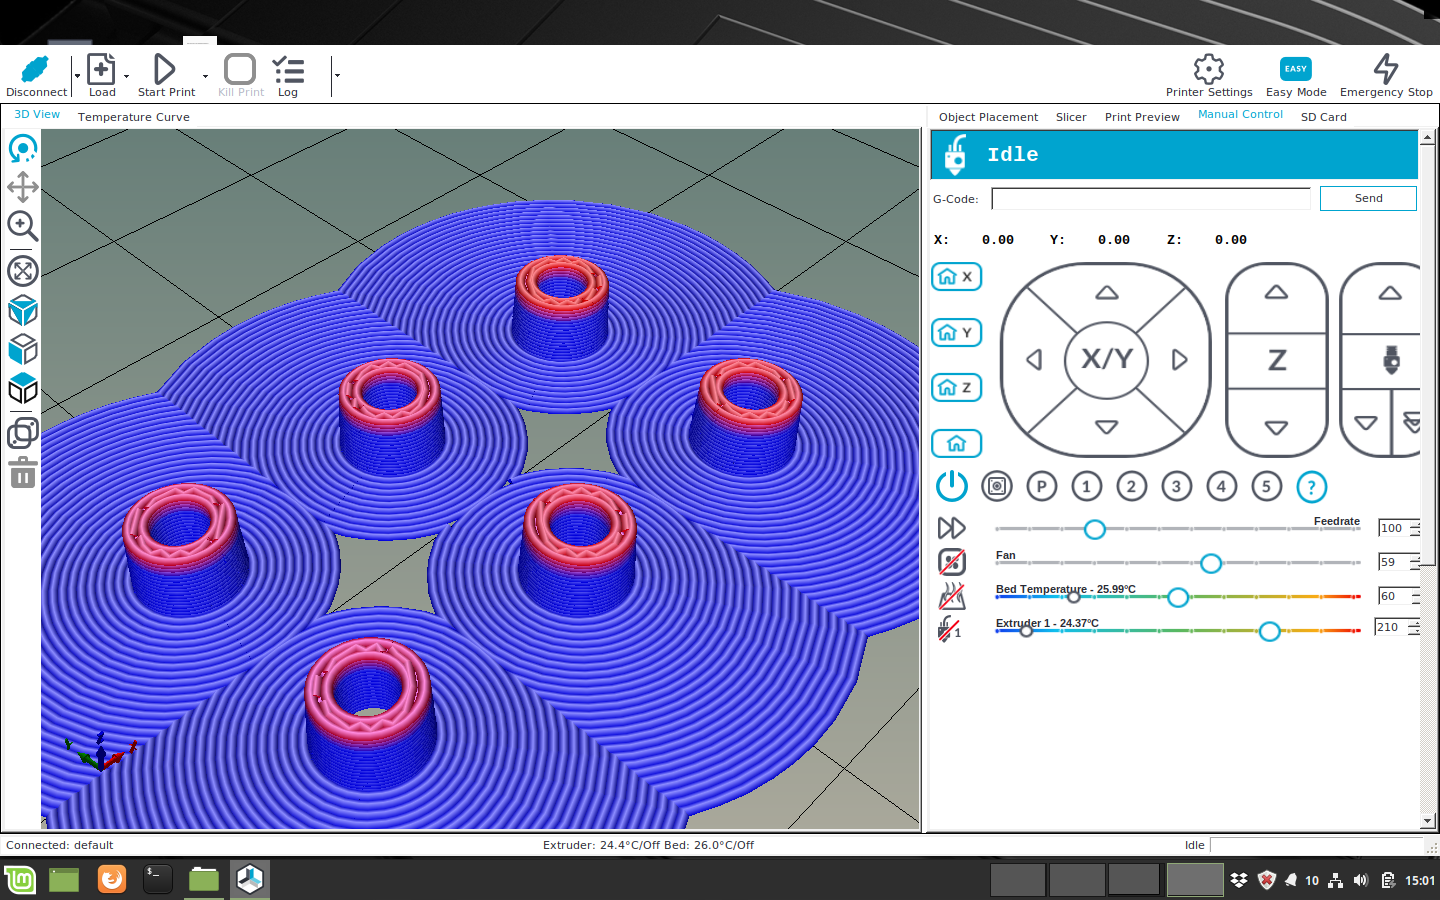Click the trash can icon in the 3D view sidebar
Image resolution: width=1440 pixels, height=900 pixels.
[22, 472]
